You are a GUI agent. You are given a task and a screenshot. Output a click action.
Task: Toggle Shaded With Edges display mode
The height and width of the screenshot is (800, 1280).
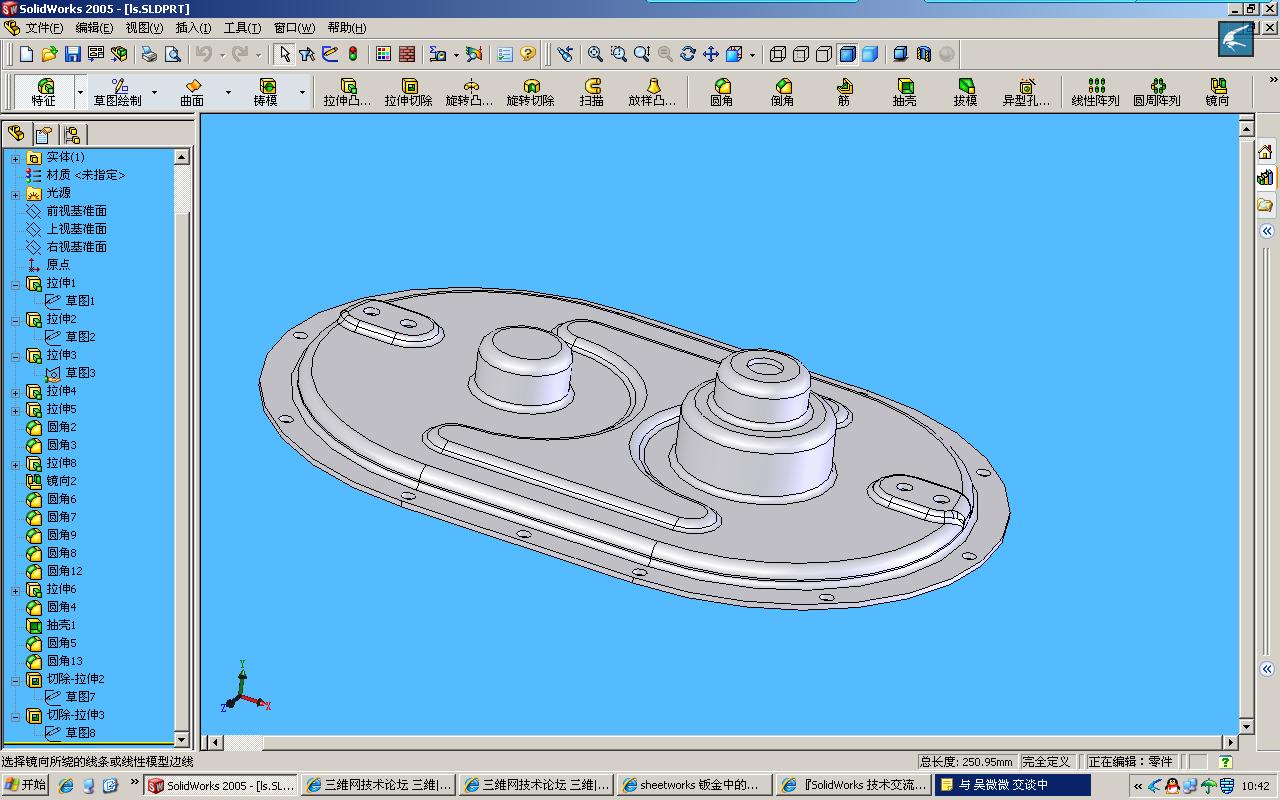(847, 54)
